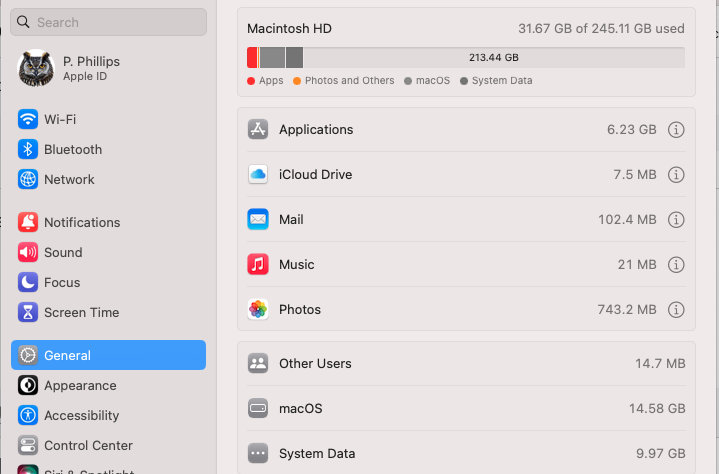Click the System Data 9.97 GB value
The image size is (719, 474).
point(660,453)
